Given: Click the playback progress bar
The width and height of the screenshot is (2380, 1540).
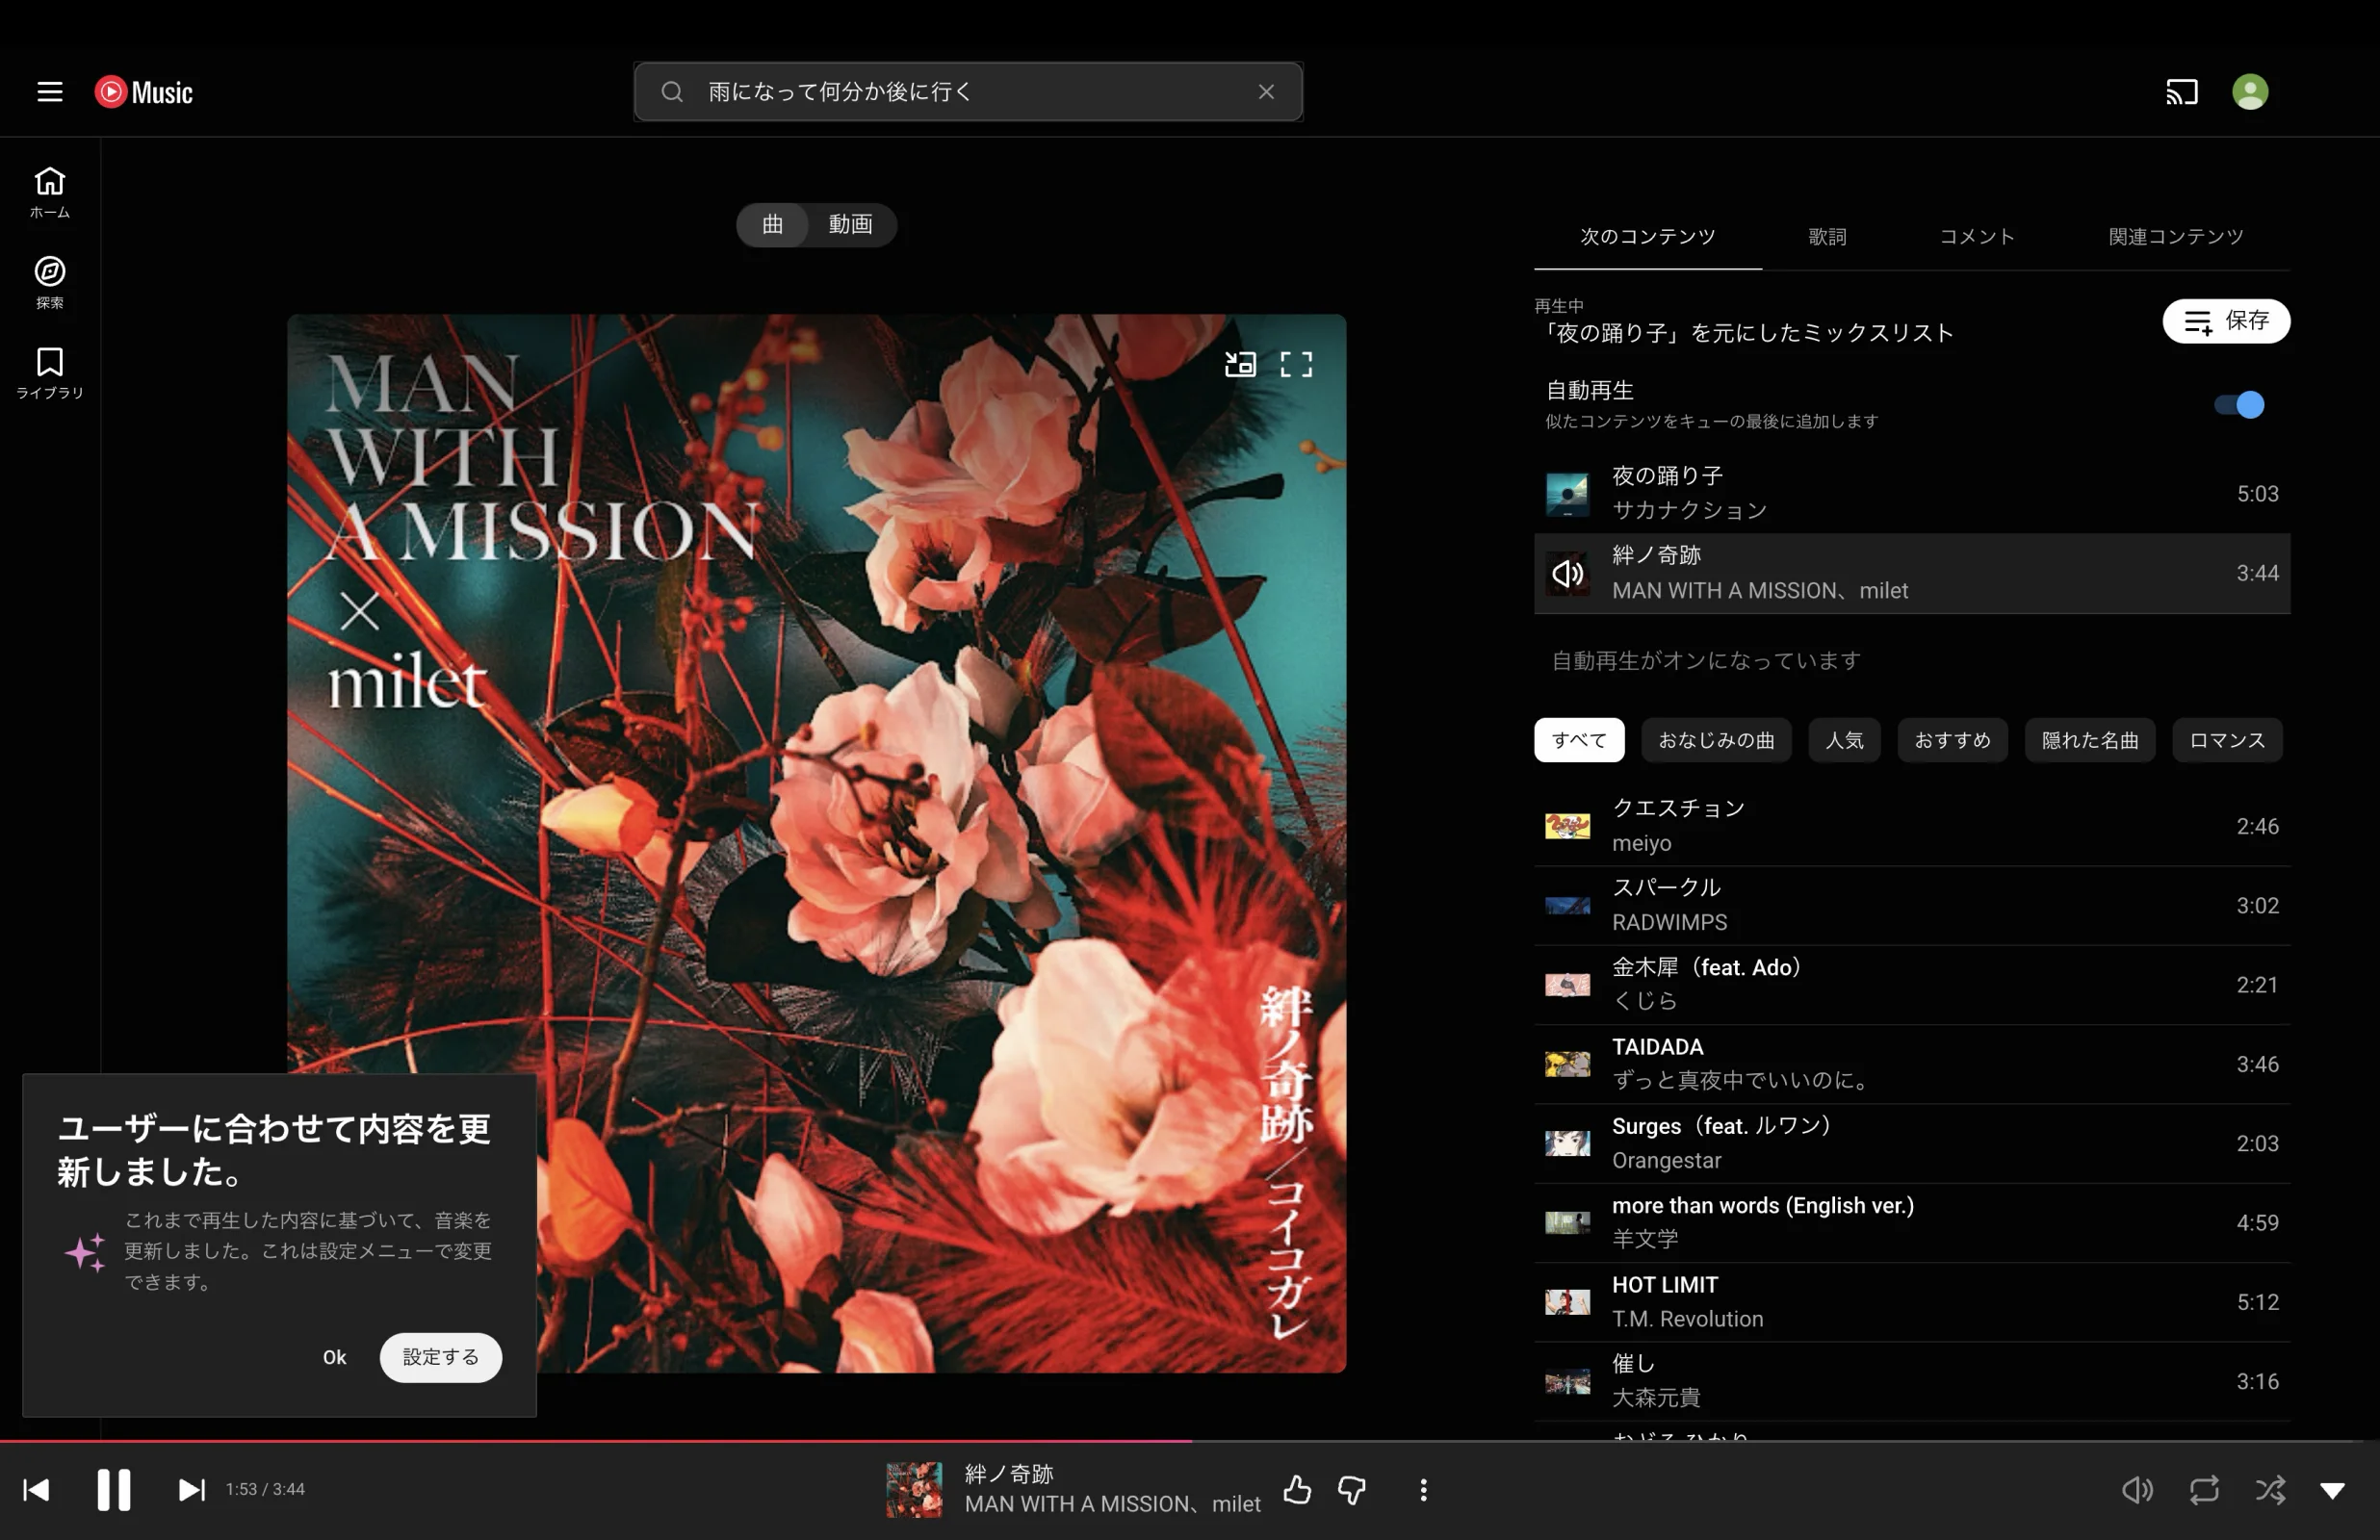Looking at the screenshot, I should [x=1190, y=1441].
